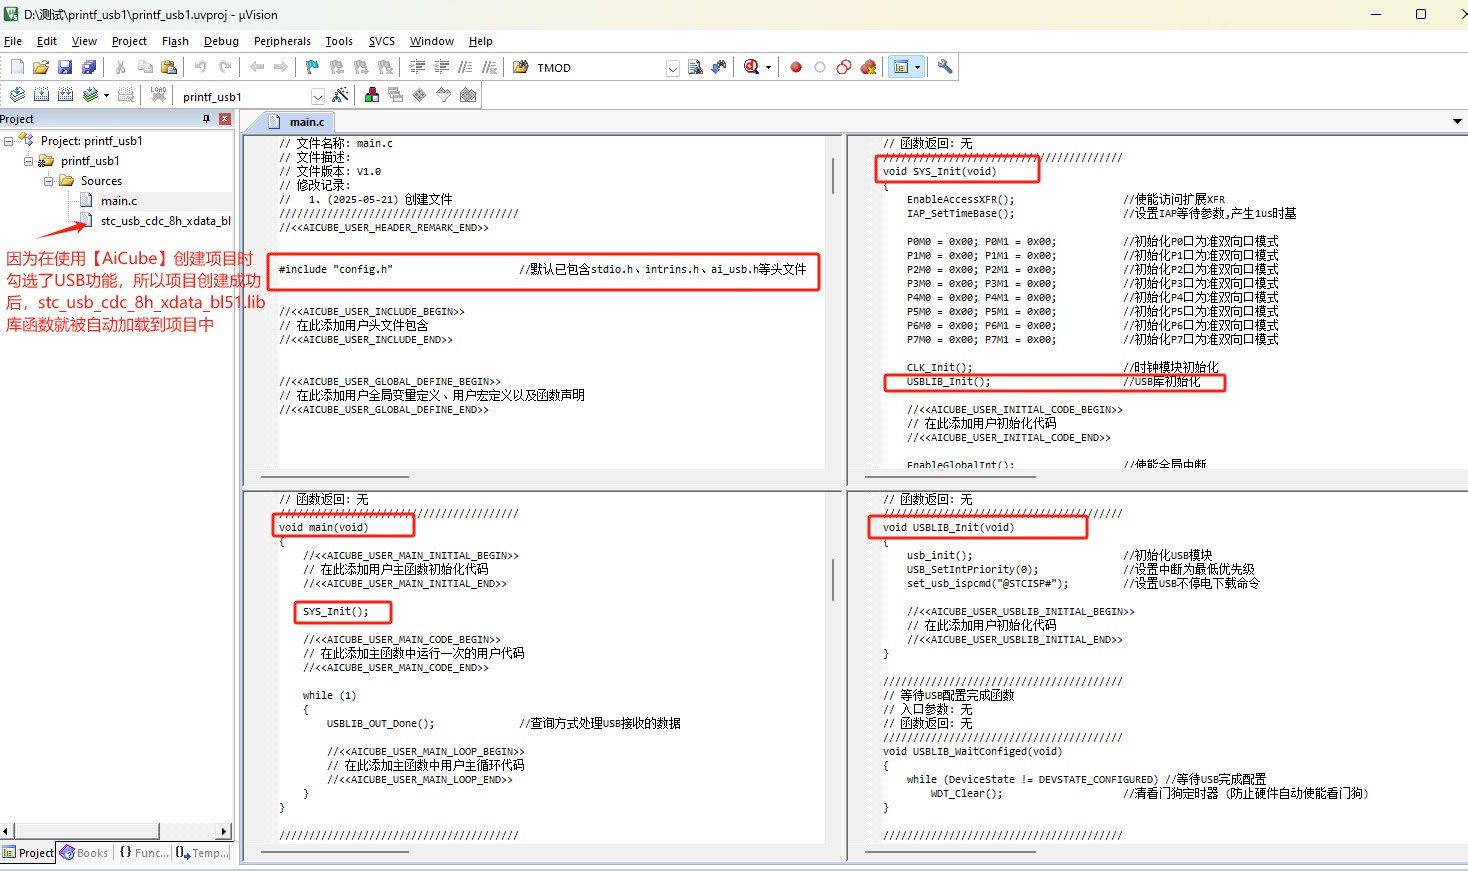Start the debug session with the debug icon
The width and height of the screenshot is (1468, 871).
(x=752, y=67)
